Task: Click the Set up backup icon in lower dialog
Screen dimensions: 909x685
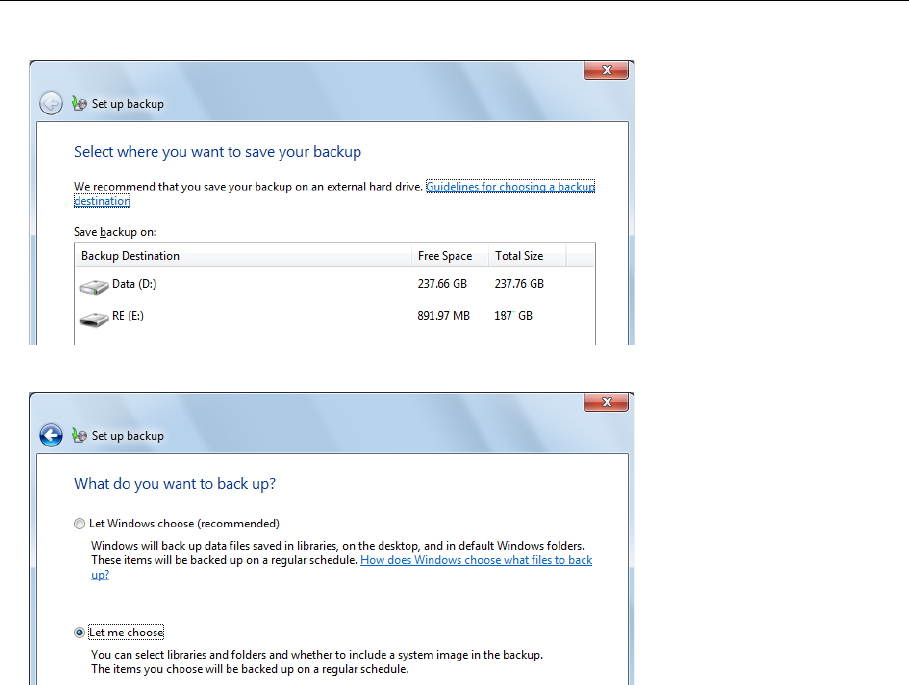Action: coord(79,435)
